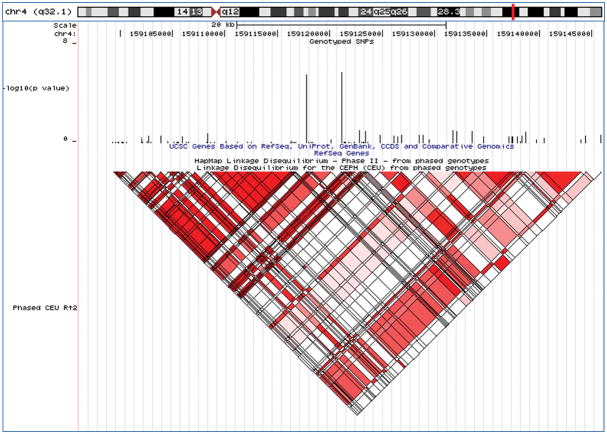Click position label 159115000

coord(255,34)
